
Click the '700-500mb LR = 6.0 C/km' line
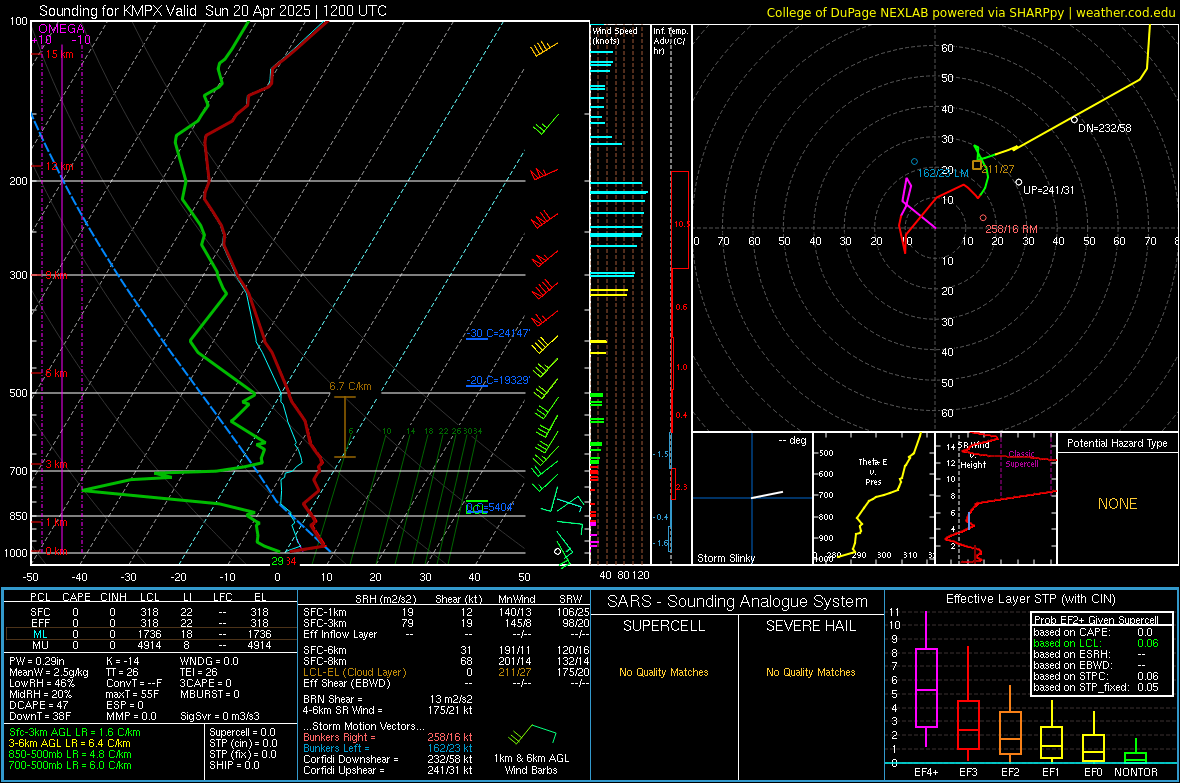click(70, 765)
